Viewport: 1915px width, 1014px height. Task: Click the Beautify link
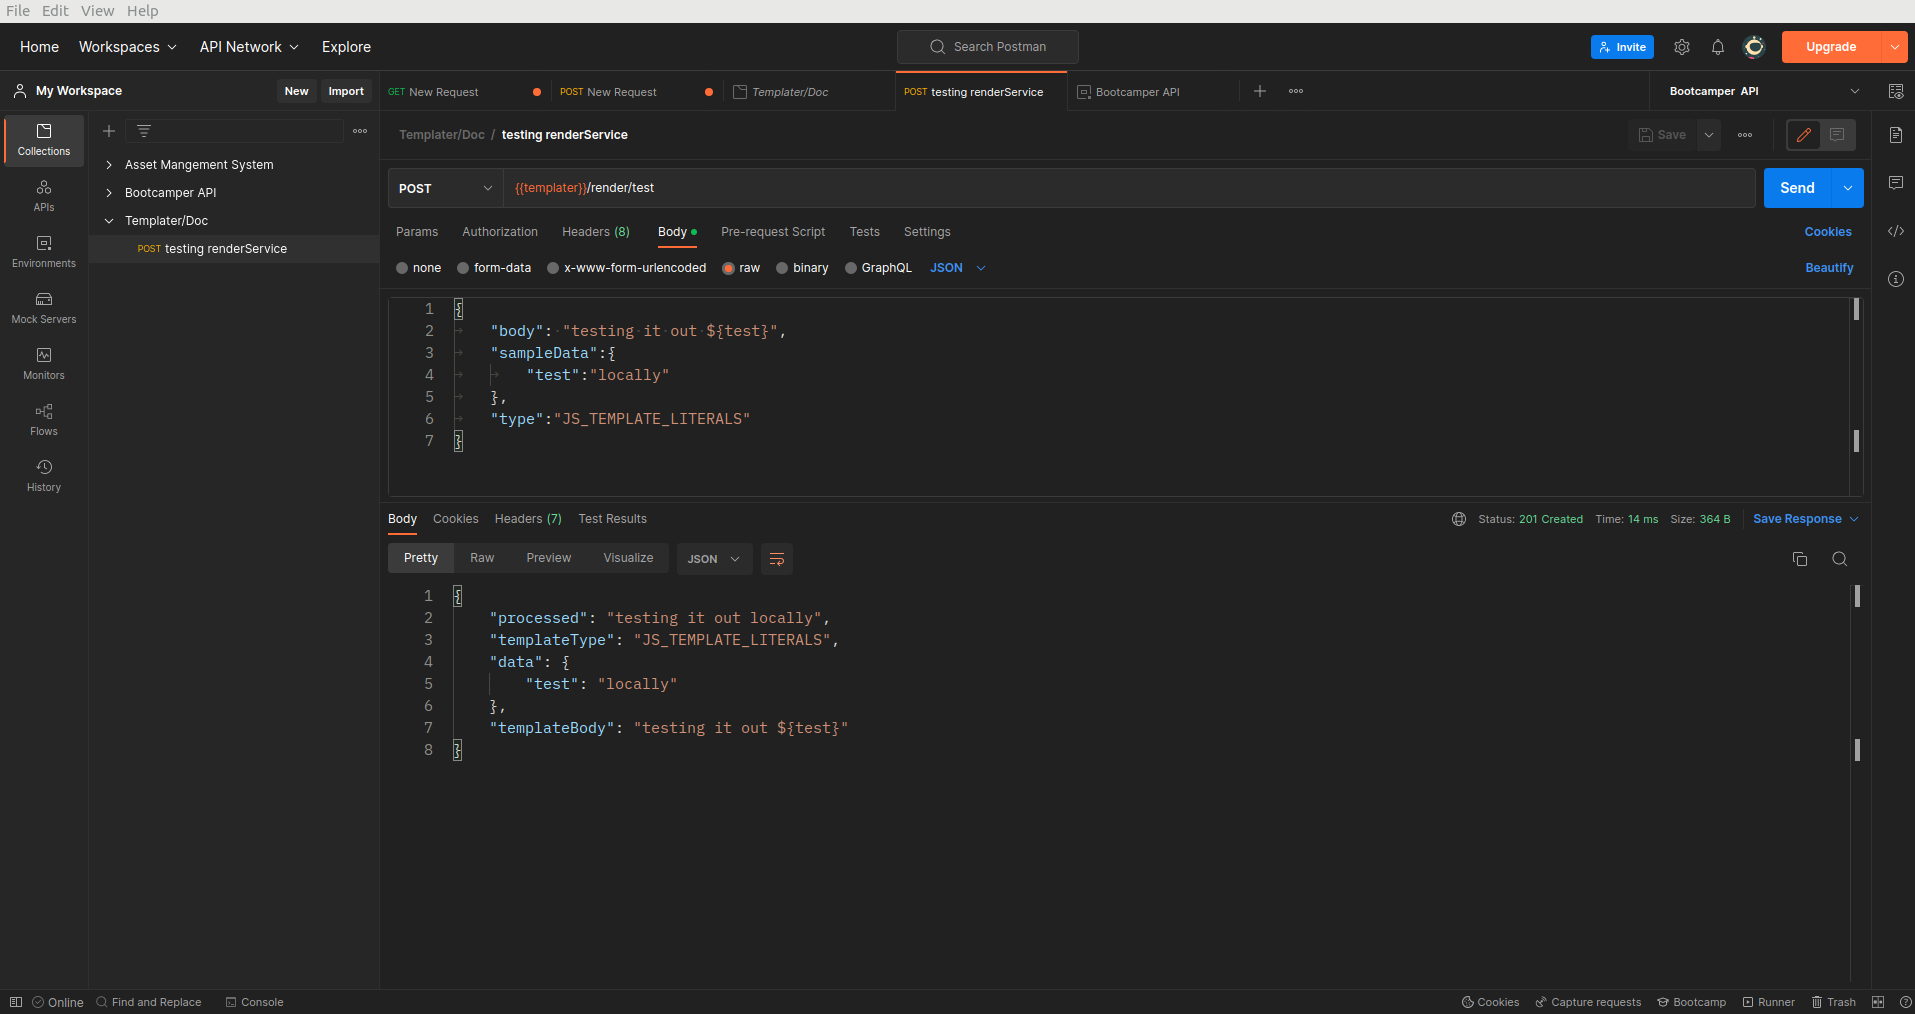coord(1828,268)
